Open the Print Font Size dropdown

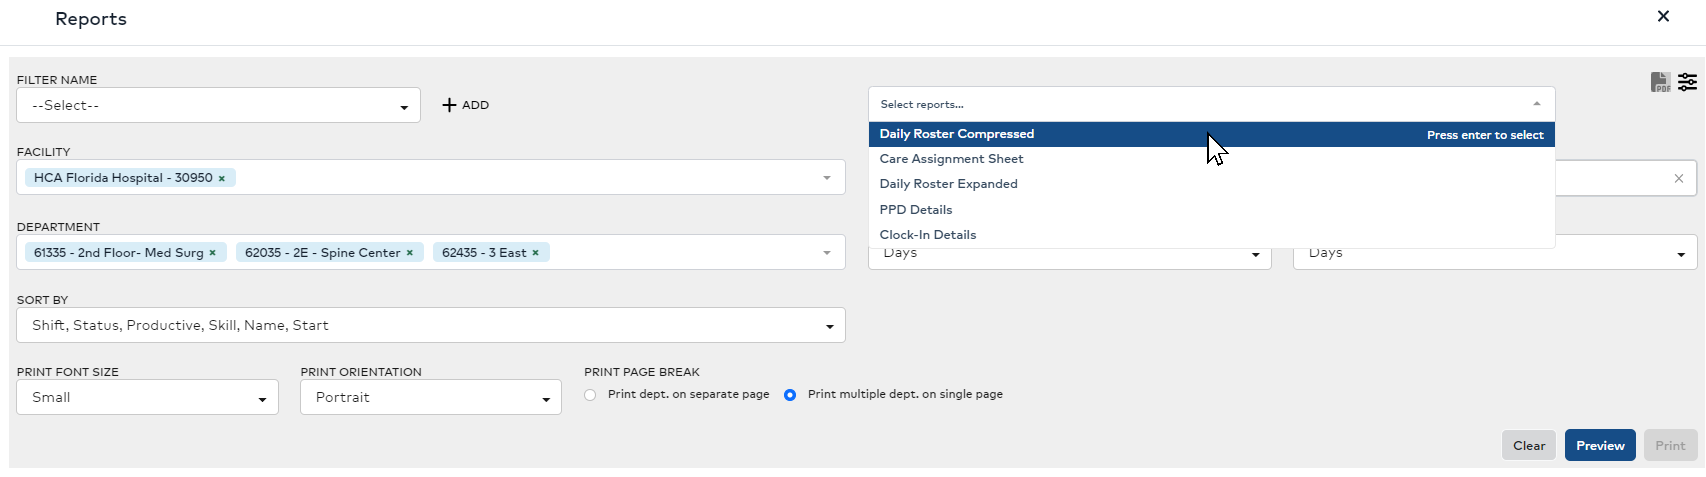(x=147, y=397)
